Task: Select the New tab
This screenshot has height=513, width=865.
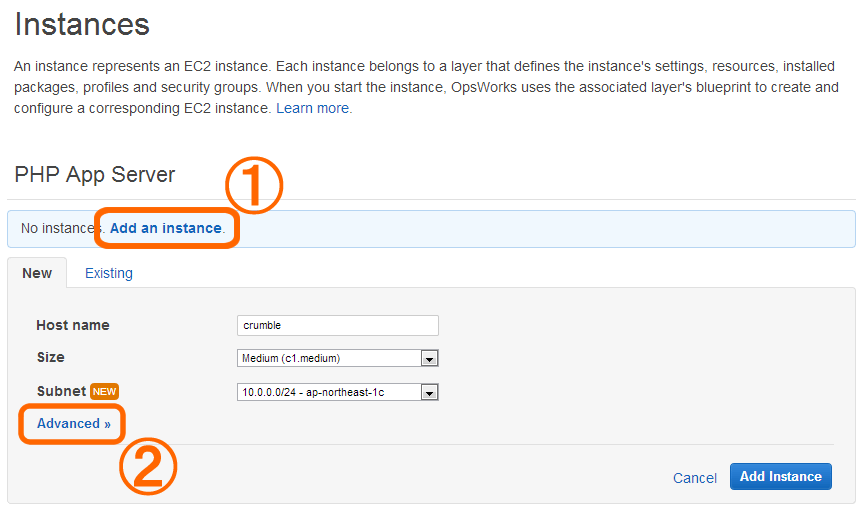Action: point(37,273)
